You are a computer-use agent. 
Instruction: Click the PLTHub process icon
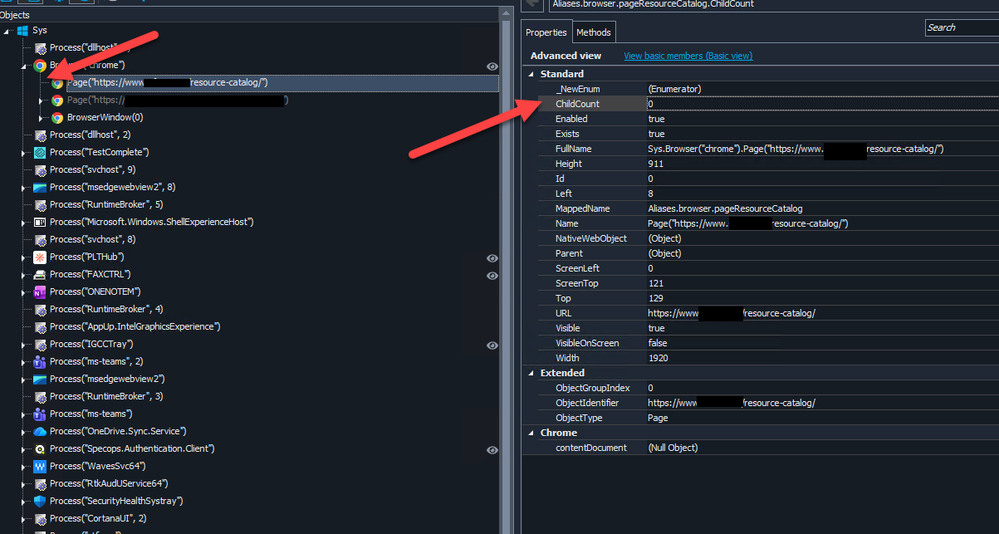click(x=40, y=257)
